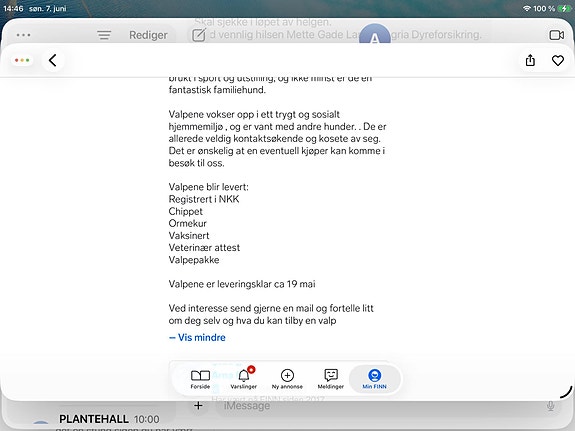Open Varslinger notifications bell
Image resolution: width=575 pixels, height=431 pixels.
click(x=243, y=379)
